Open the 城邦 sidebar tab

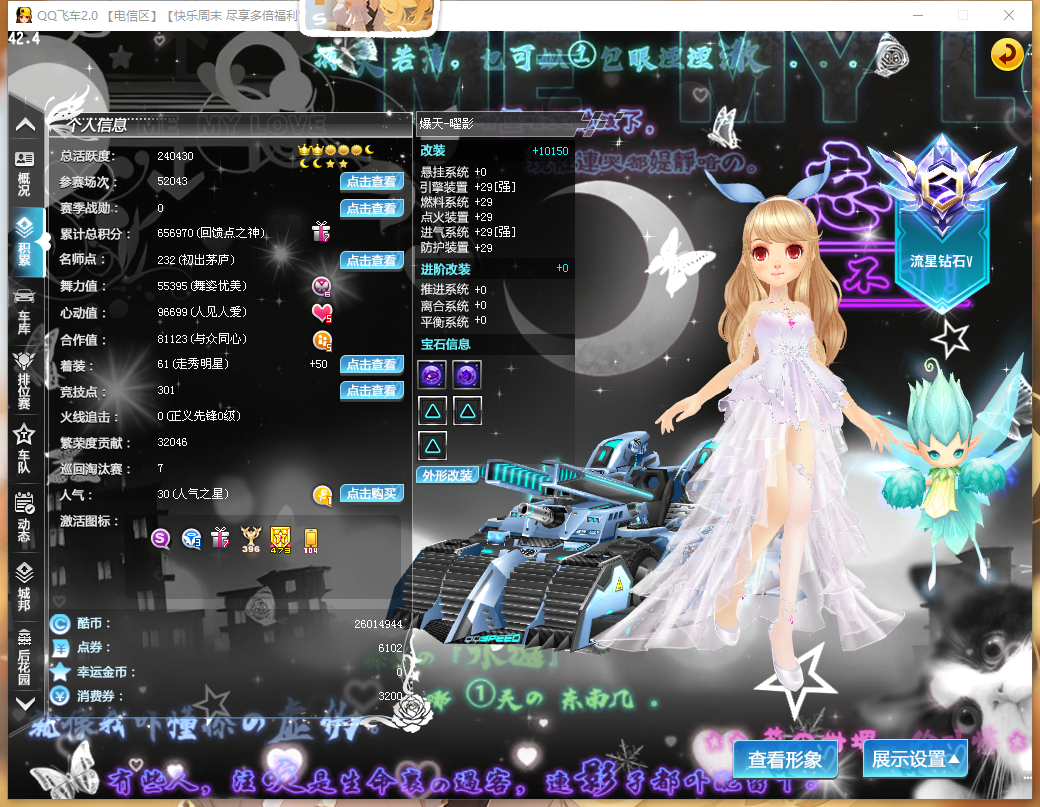click(25, 586)
